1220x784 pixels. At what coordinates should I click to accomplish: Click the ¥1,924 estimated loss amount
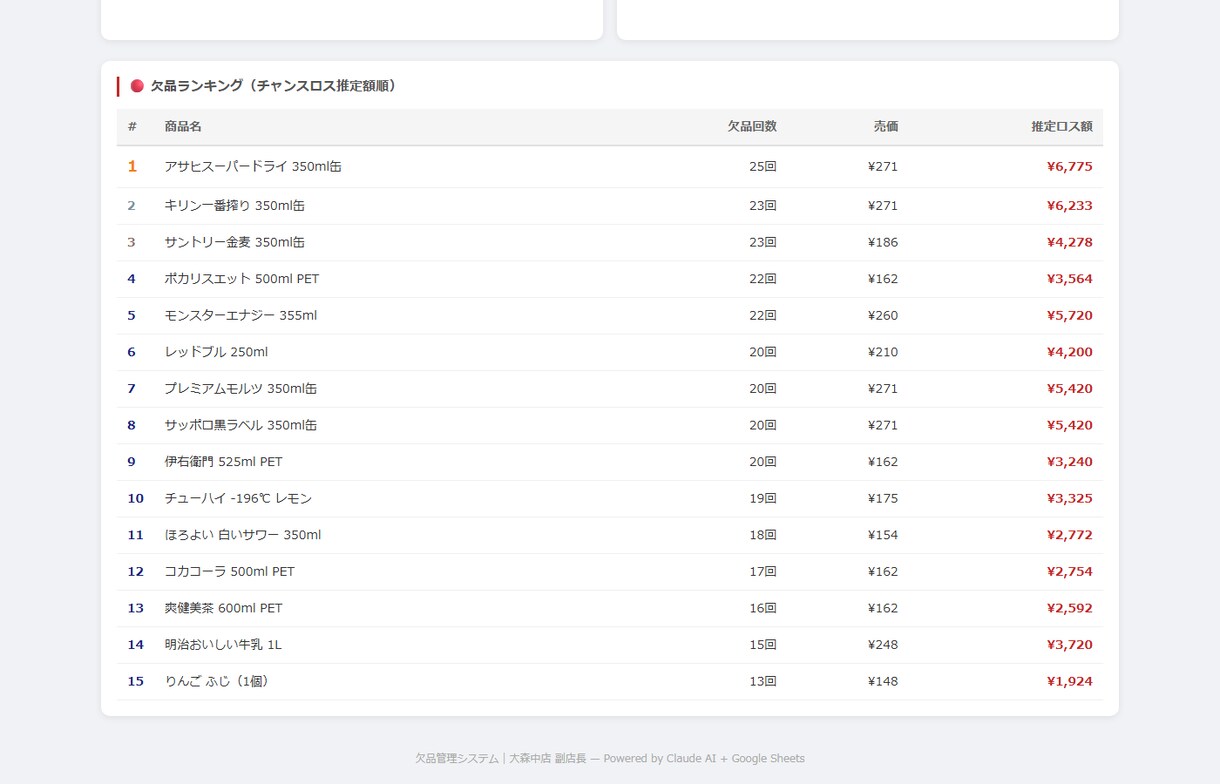pyautogui.click(x=1070, y=682)
